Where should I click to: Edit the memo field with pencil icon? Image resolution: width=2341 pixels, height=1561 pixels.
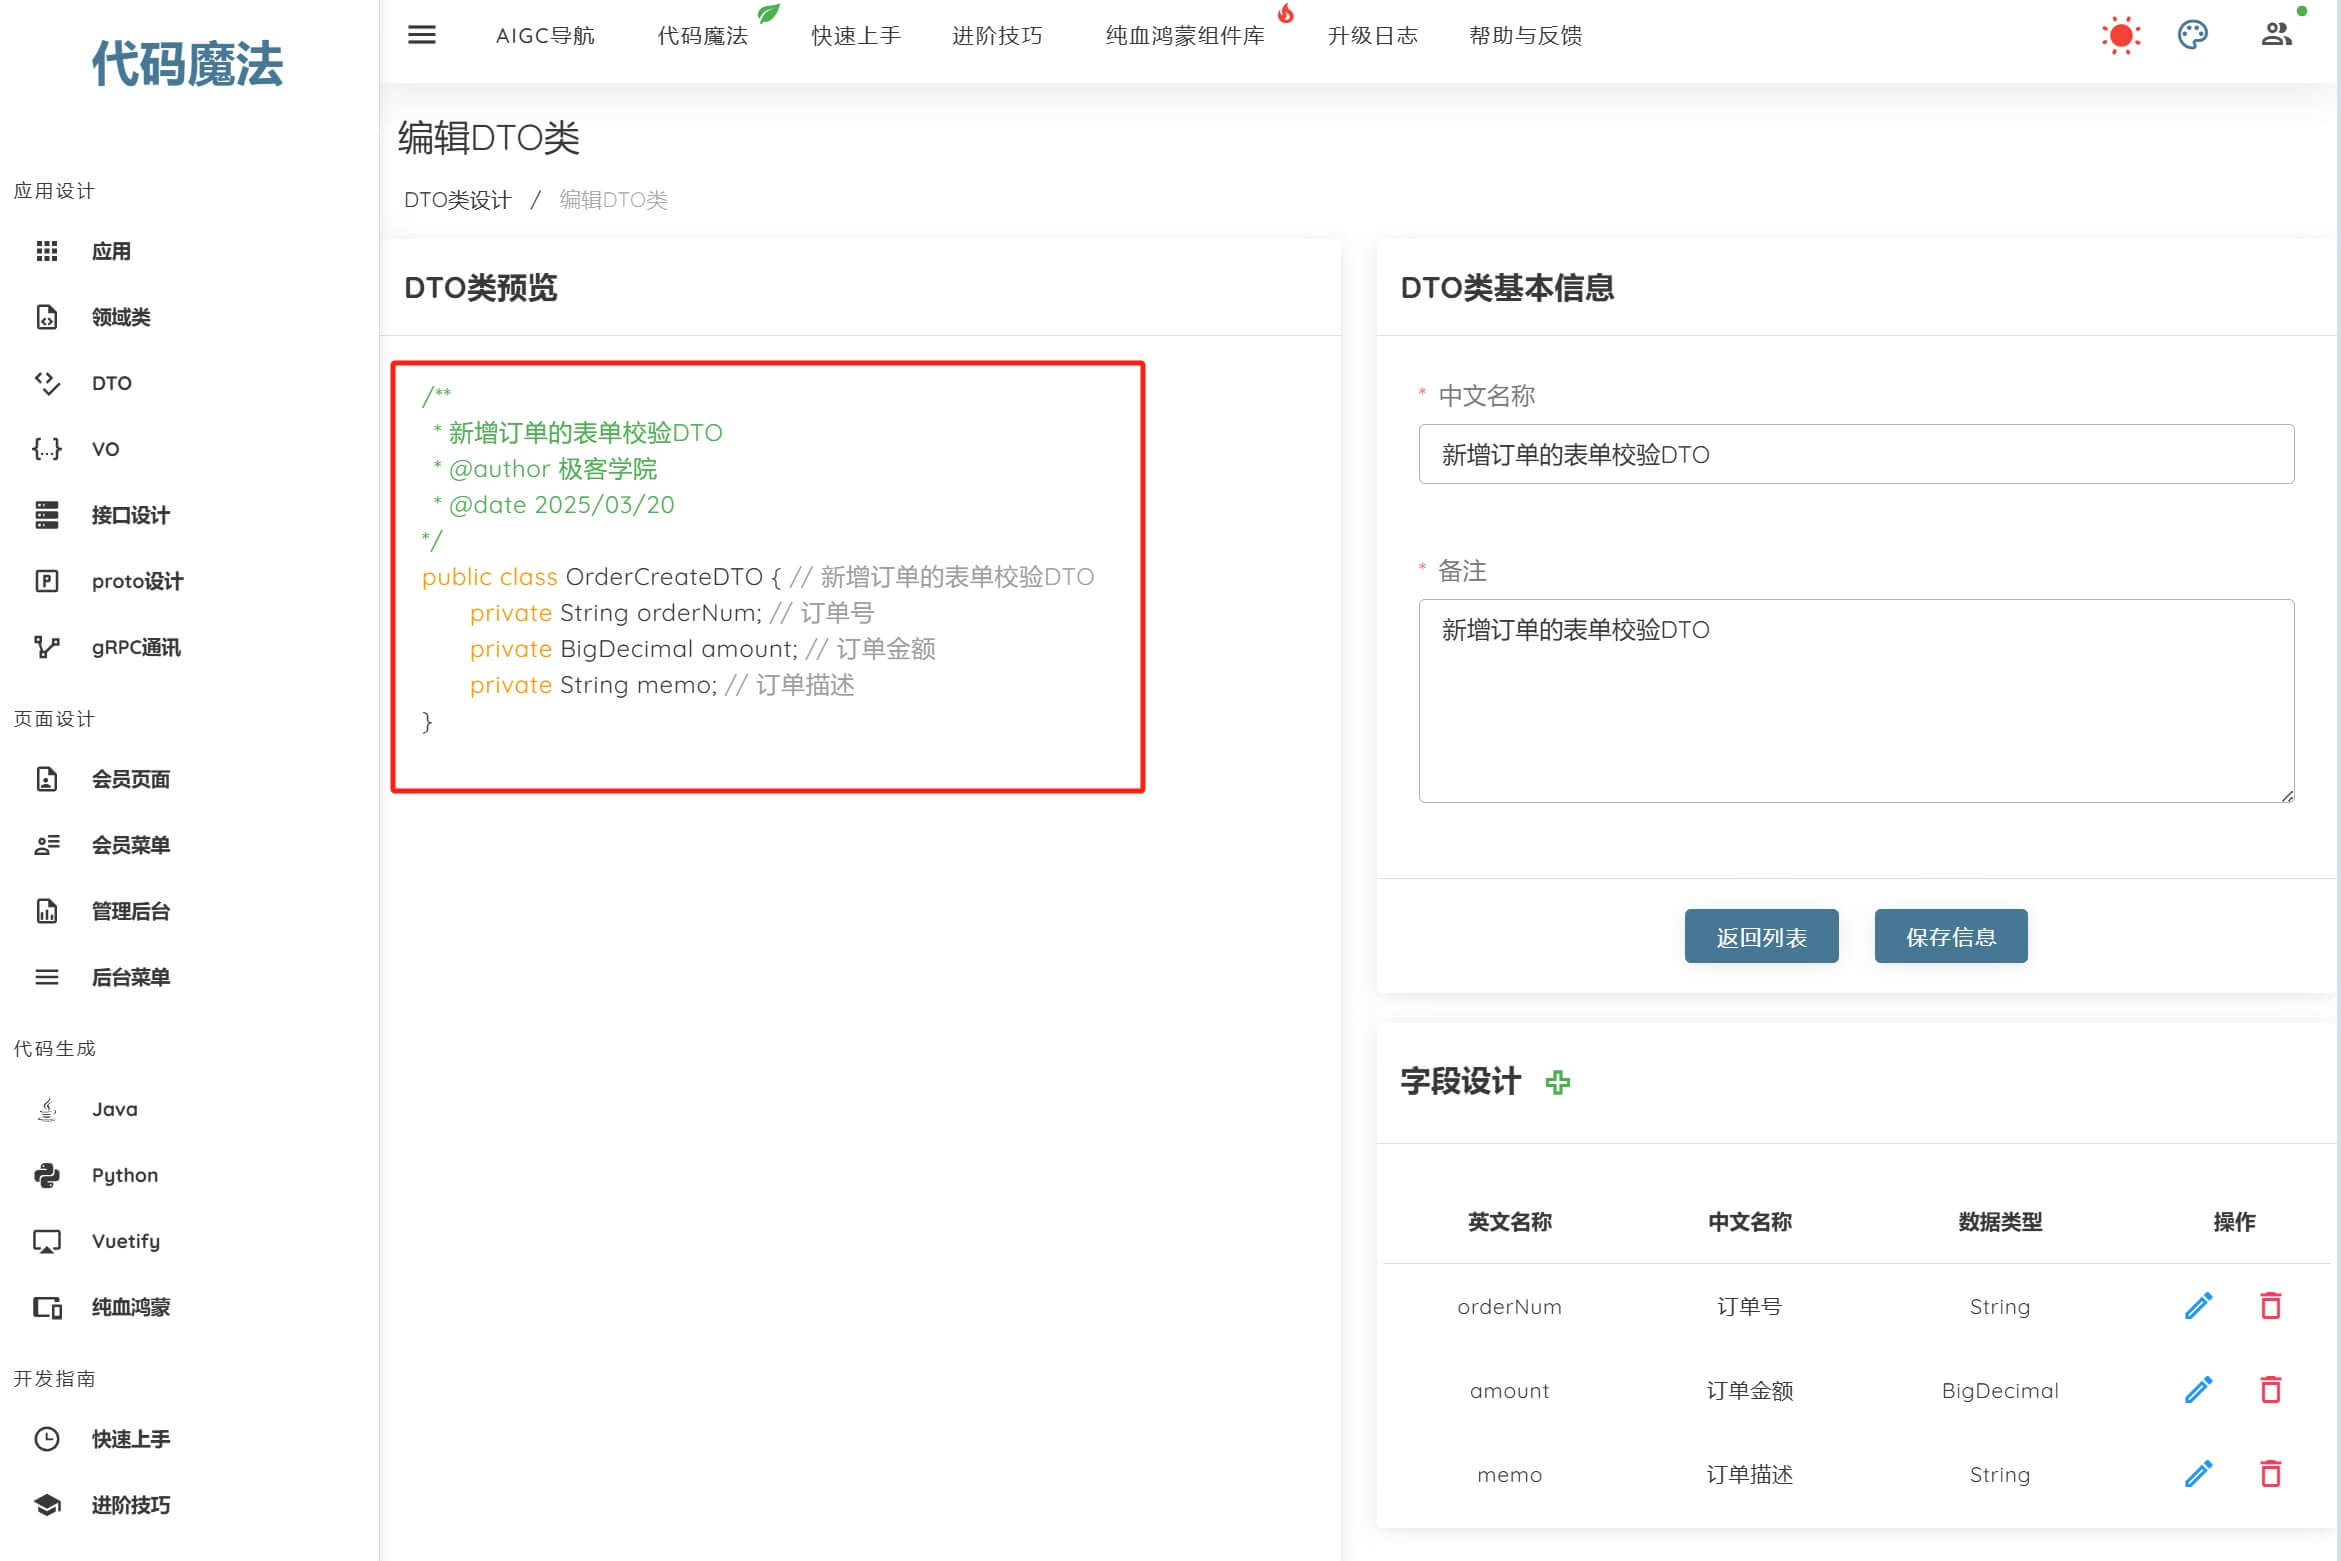(x=2198, y=1474)
